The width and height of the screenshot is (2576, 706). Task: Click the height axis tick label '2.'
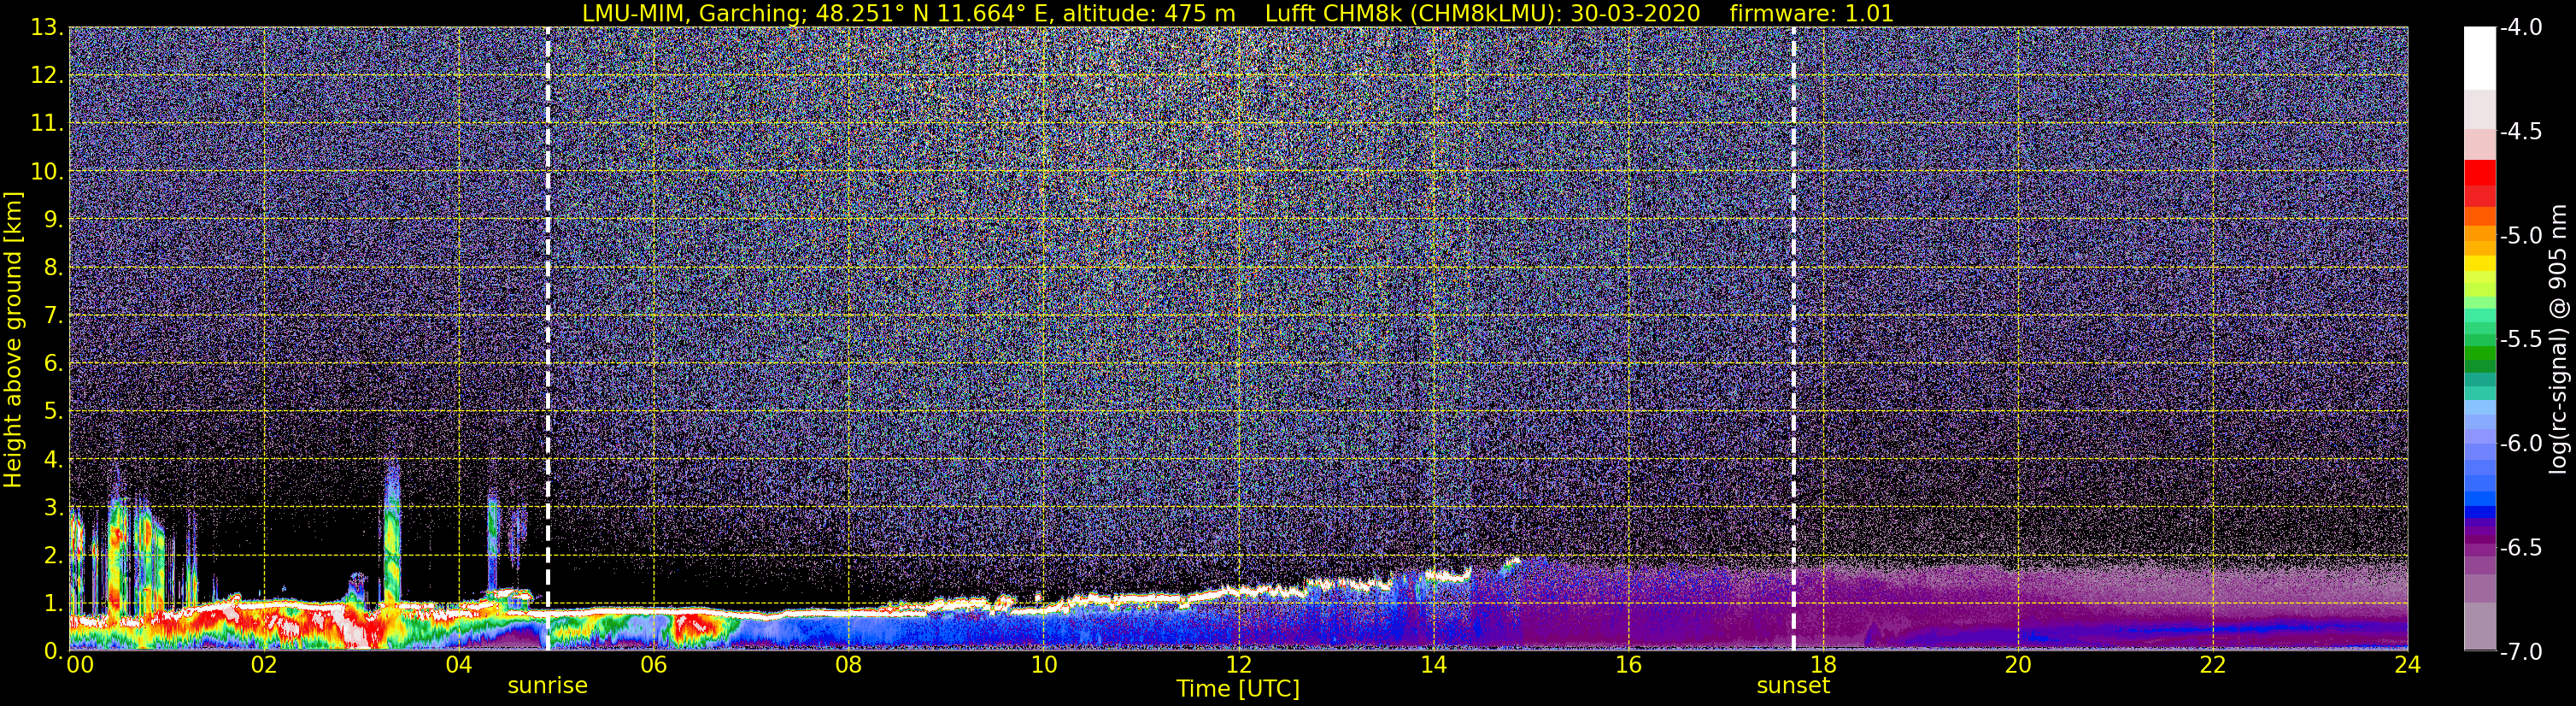coord(53,556)
